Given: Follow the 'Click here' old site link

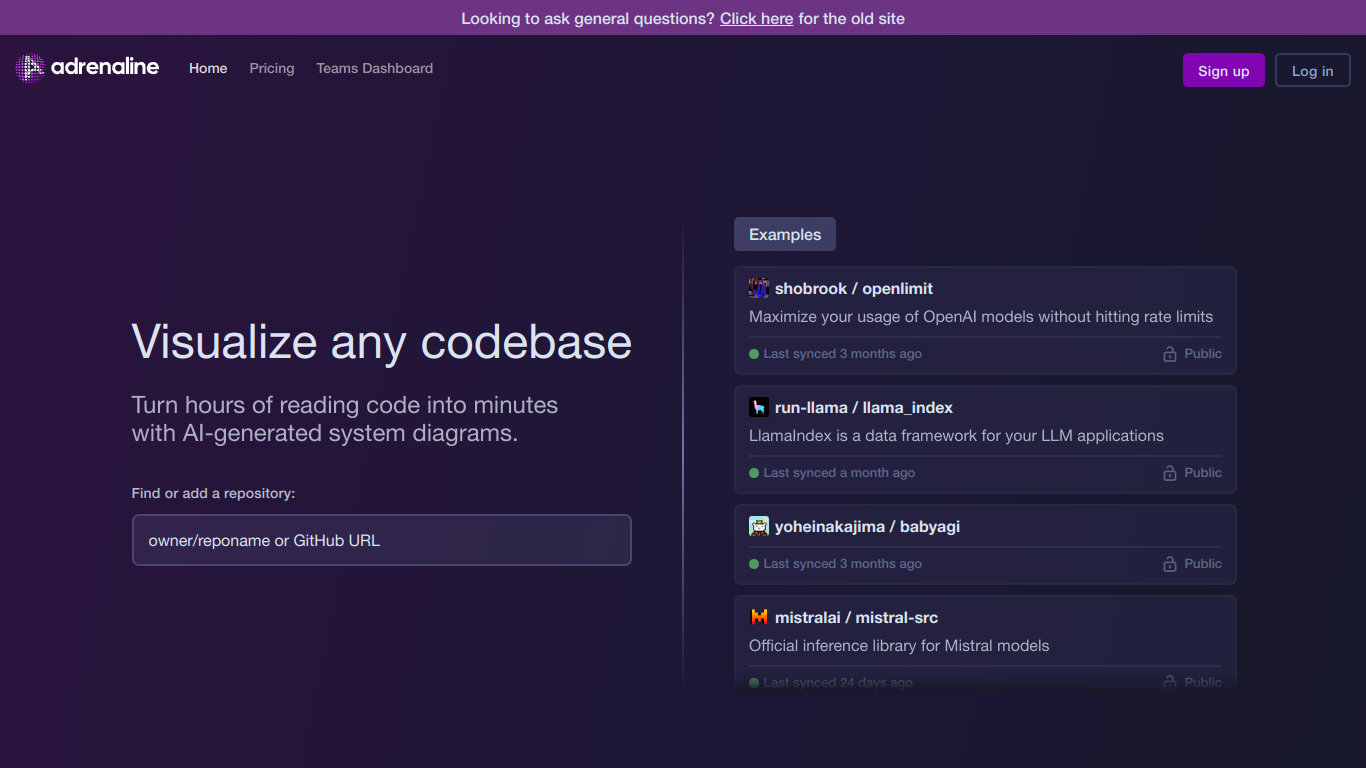Looking at the screenshot, I should [757, 18].
